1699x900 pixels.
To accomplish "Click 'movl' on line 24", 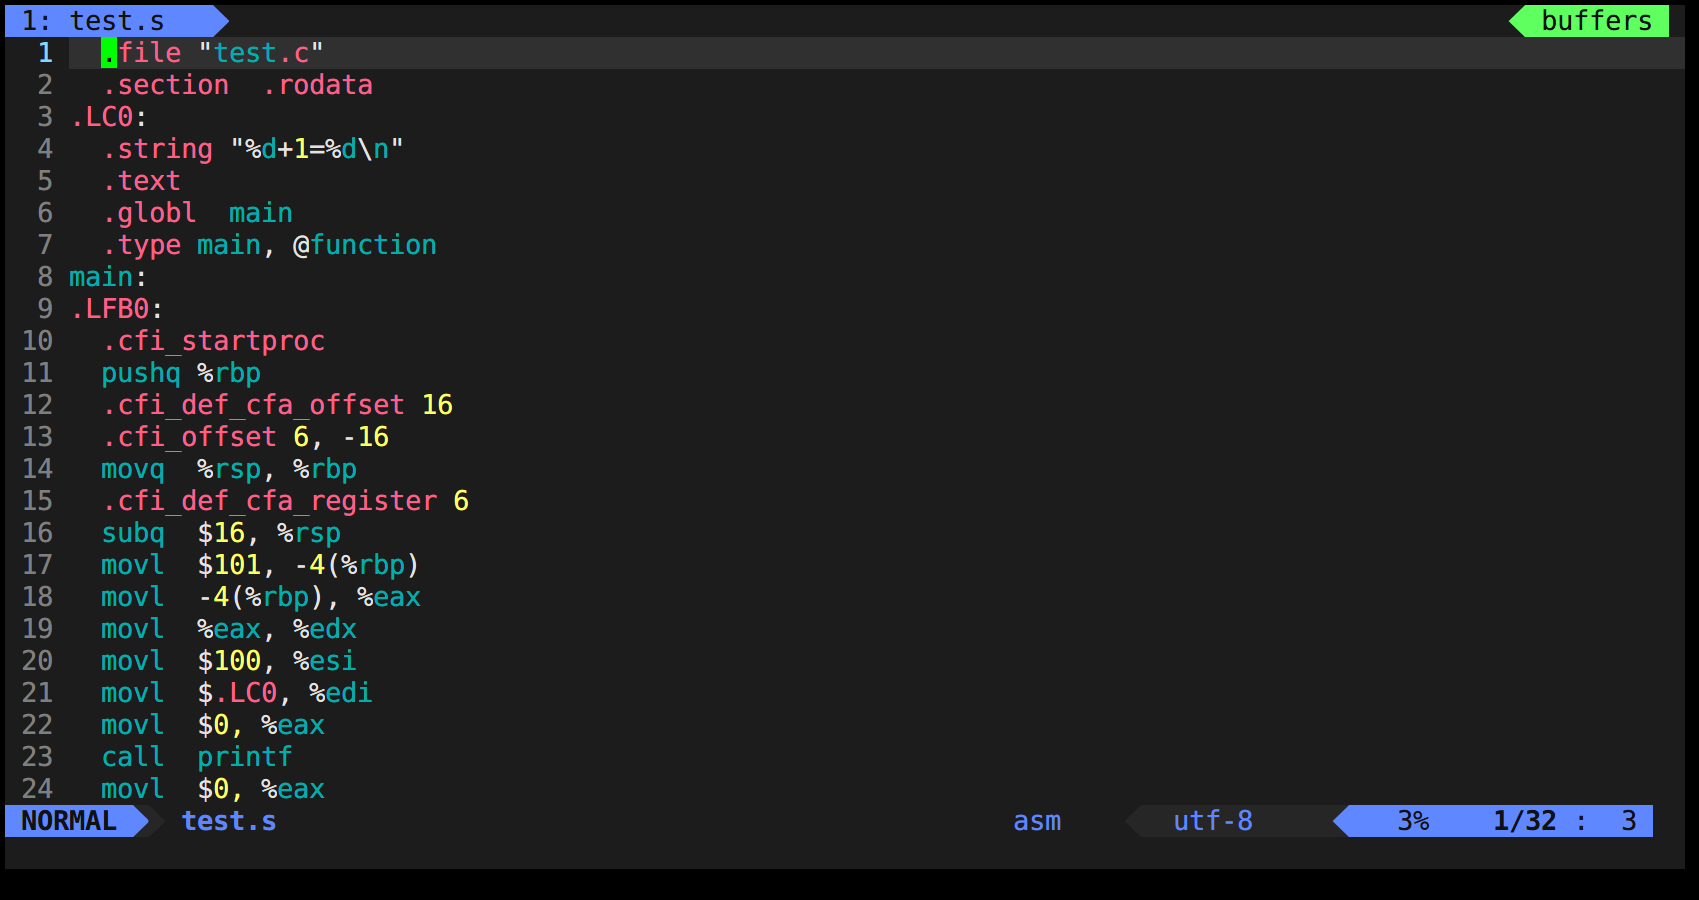I will pos(133,789).
